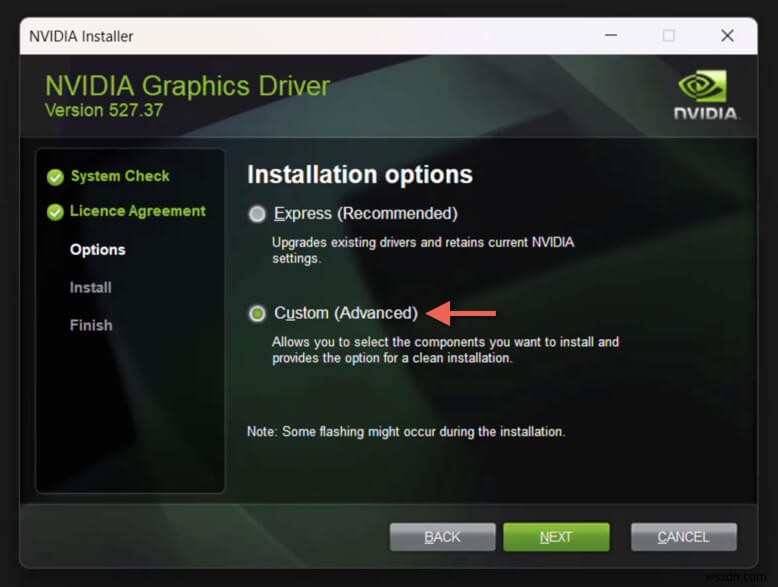Click the System Check green checkmark icon
The height and width of the screenshot is (587, 778).
(55, 177)
